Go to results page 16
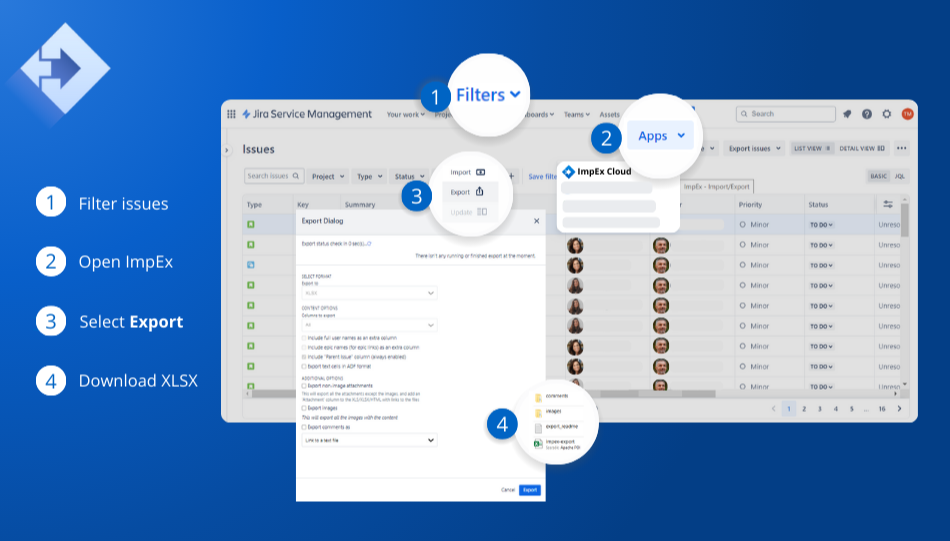The height and width of the screenshot is (541, 950). pyautogui.click(x=882, y=409)
